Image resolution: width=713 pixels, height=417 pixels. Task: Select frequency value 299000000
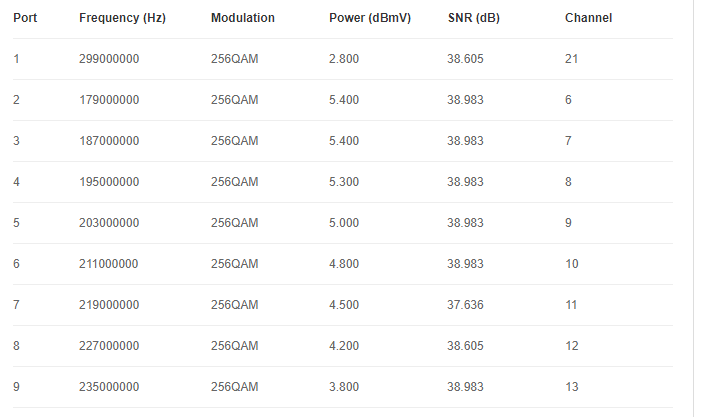point(109,59)
